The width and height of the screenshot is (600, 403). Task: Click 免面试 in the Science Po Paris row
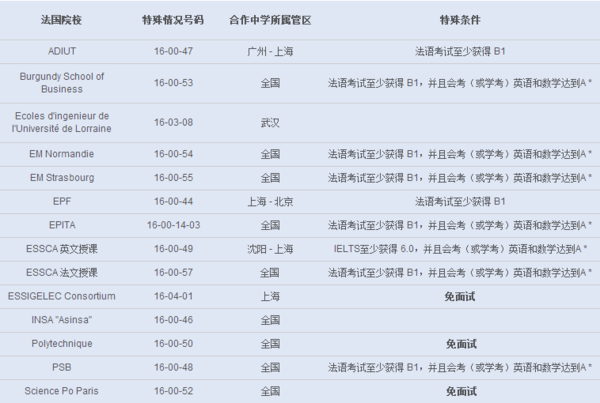[x=461, y=391]
